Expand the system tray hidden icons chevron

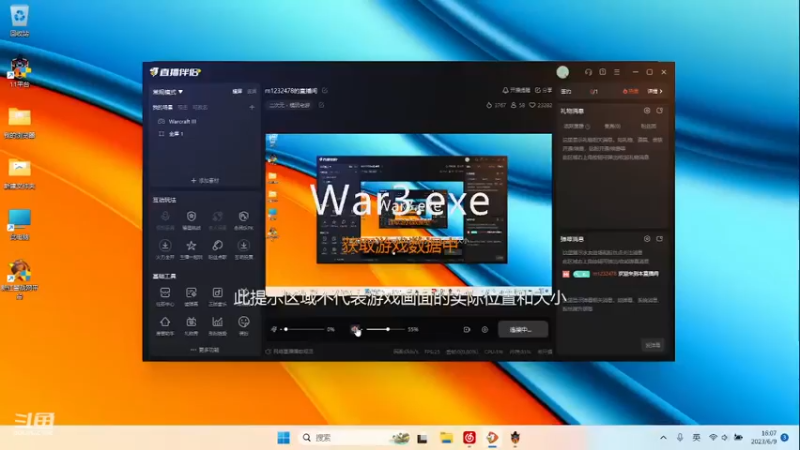[x=663, y=437]
